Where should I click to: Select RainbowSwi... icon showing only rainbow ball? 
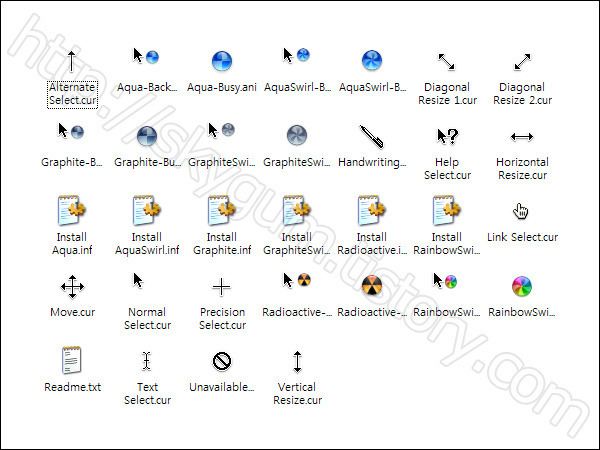tap(522, 286)
